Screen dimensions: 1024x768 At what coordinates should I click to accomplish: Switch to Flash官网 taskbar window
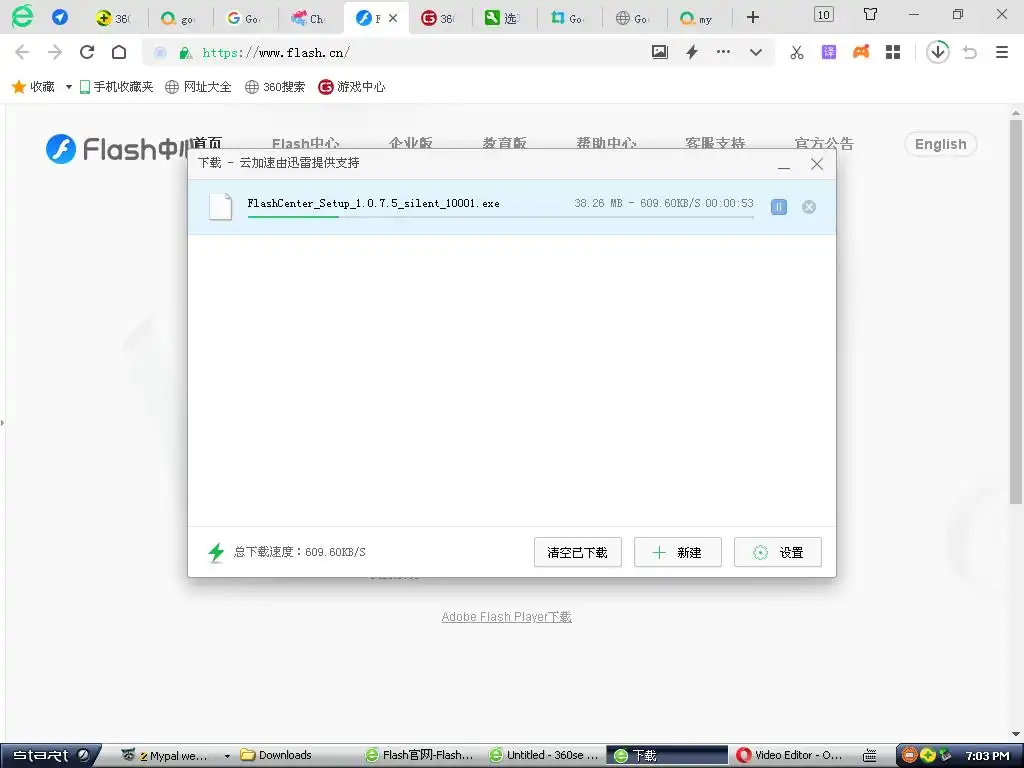421,756
